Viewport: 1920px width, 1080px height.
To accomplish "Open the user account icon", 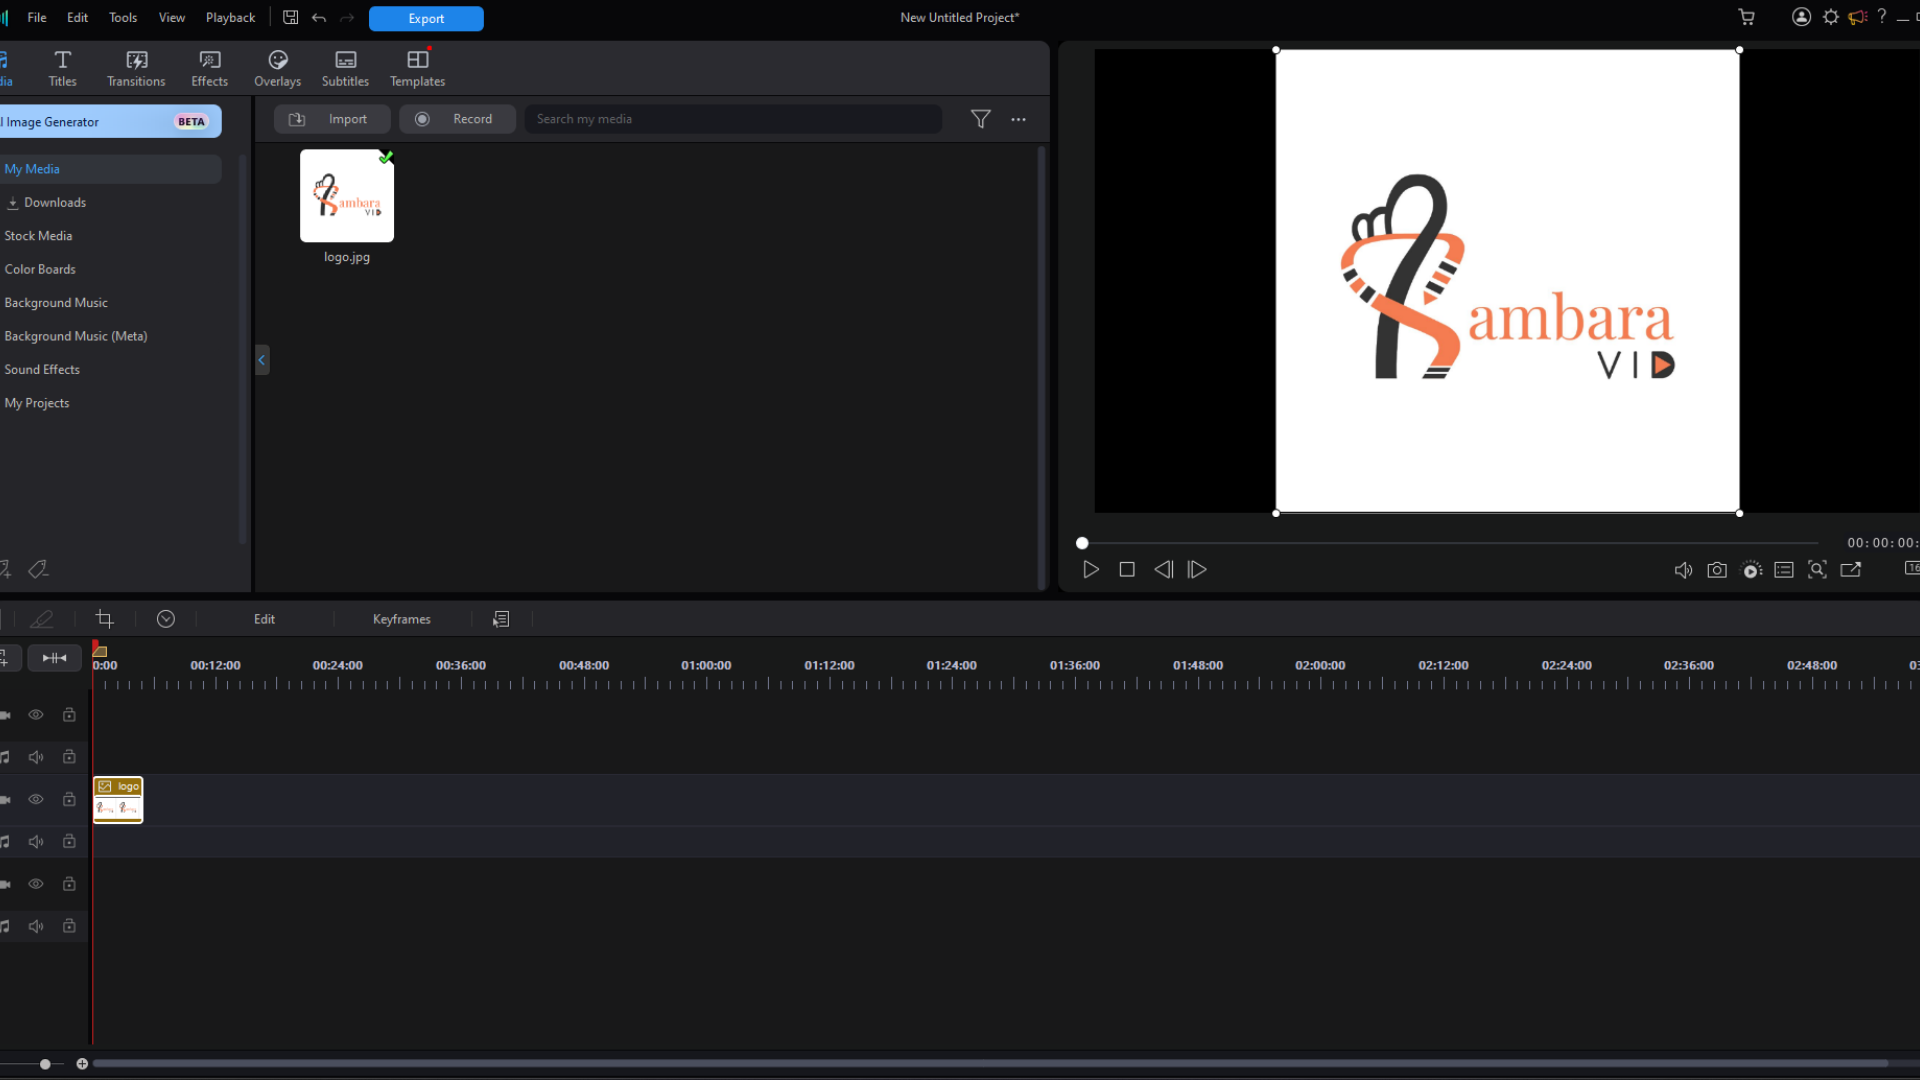I will coord(1801,17).
